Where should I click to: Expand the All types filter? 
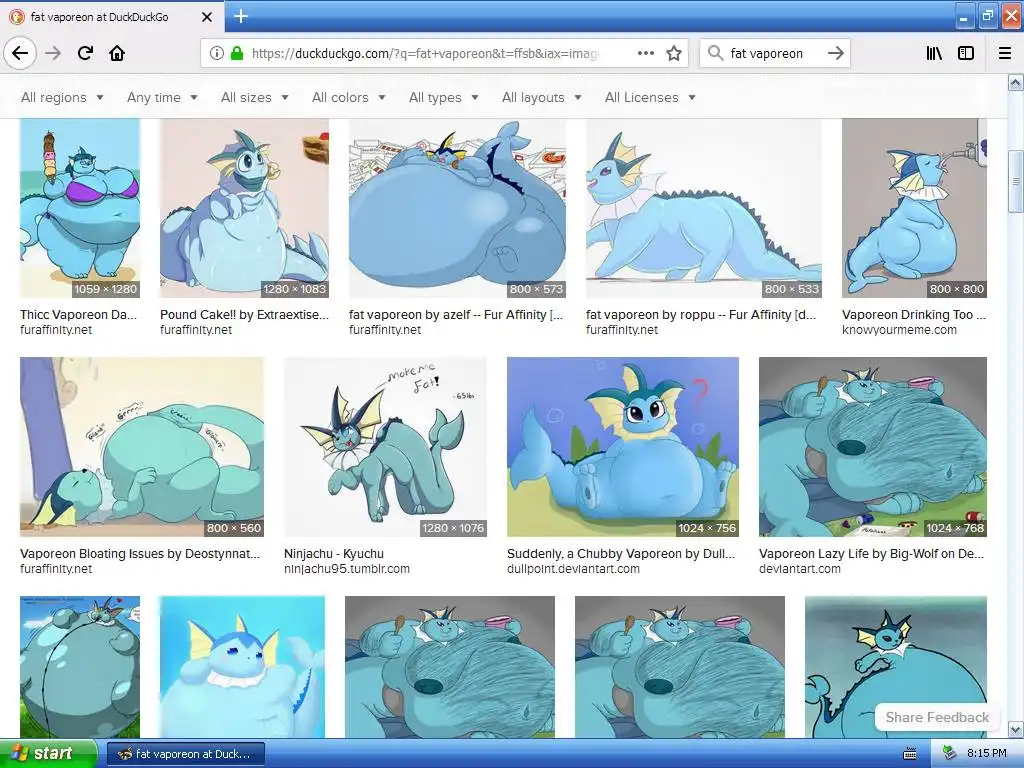(443, 97)
